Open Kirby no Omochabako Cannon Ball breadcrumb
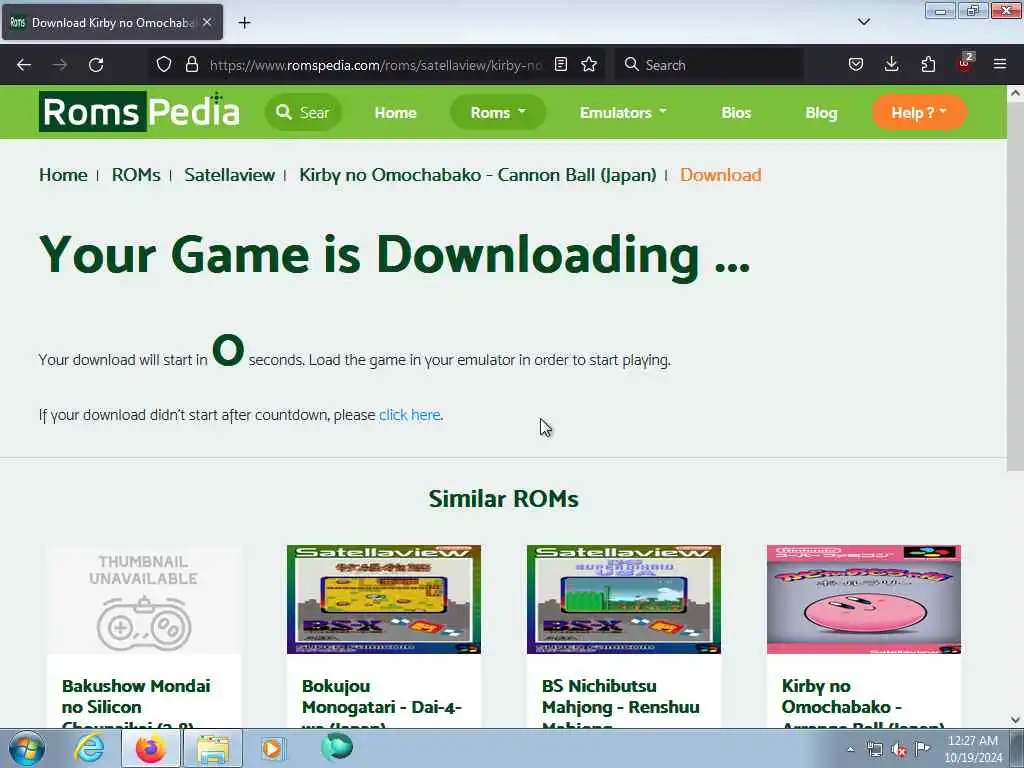Screen dimensions: 1024x768 (x=477, y=175)
